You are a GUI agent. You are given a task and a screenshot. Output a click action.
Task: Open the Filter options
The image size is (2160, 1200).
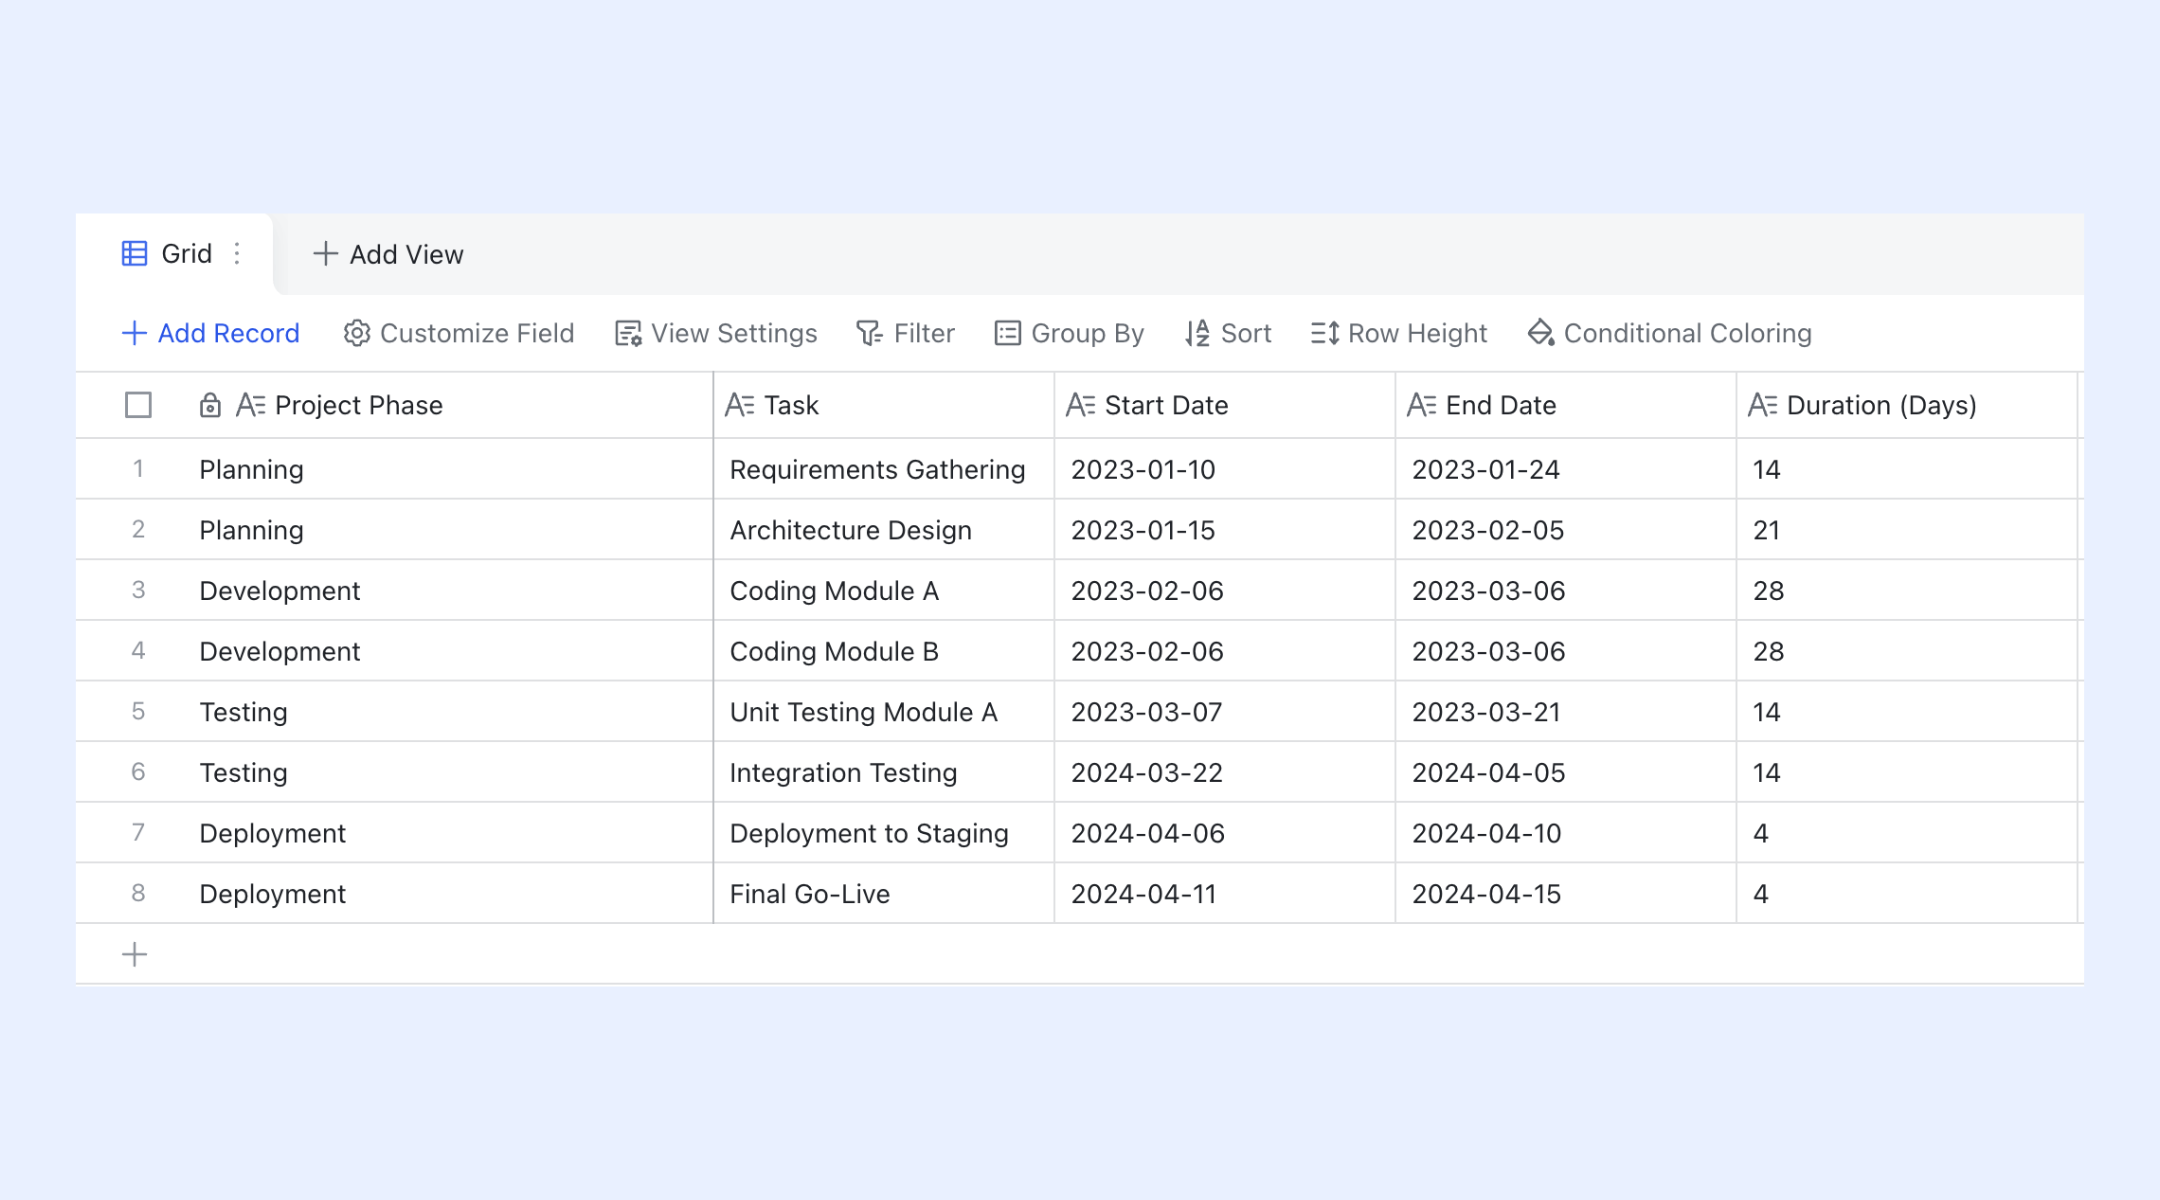point(906,333)
